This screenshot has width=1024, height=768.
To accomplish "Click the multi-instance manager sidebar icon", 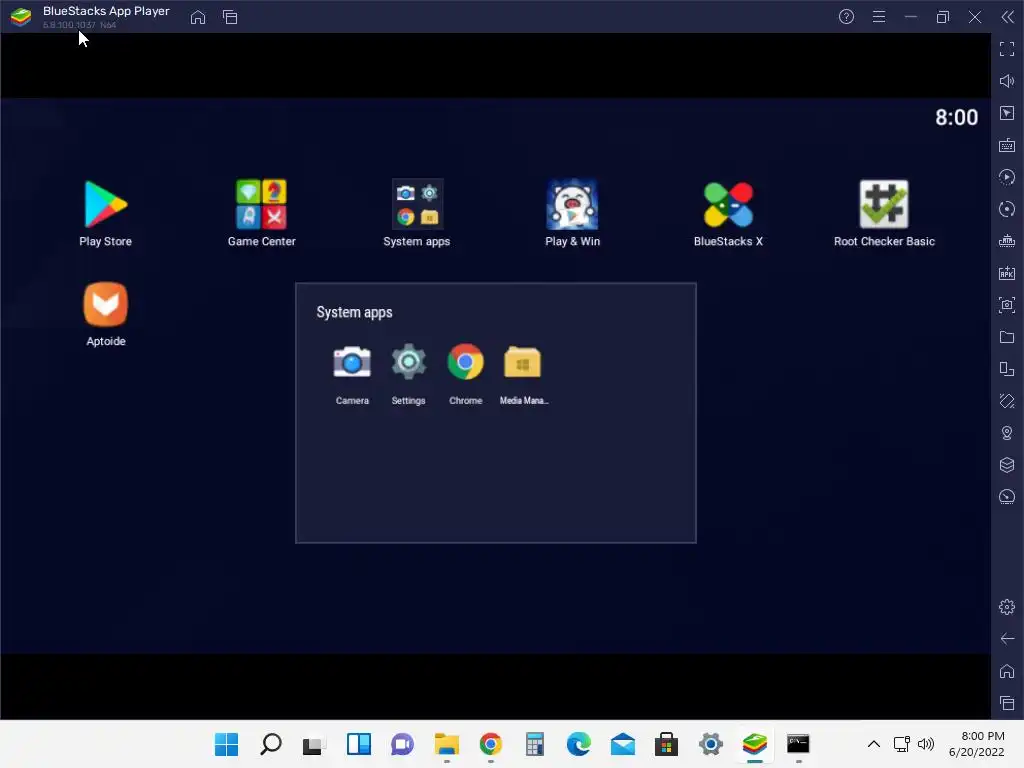I will click(1007, 369).
